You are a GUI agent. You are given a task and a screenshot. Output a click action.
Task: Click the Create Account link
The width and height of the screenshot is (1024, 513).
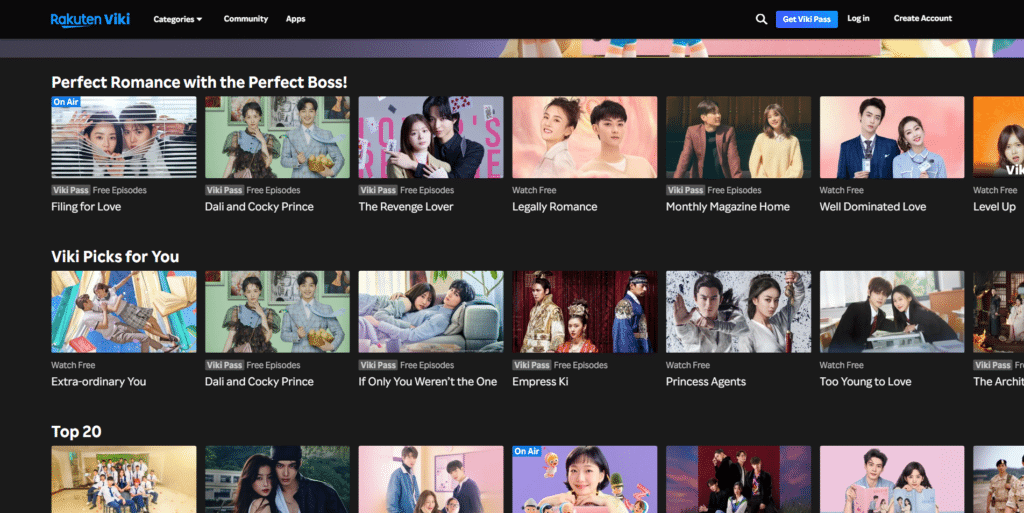pyautogui.click(x=922, y=19)
